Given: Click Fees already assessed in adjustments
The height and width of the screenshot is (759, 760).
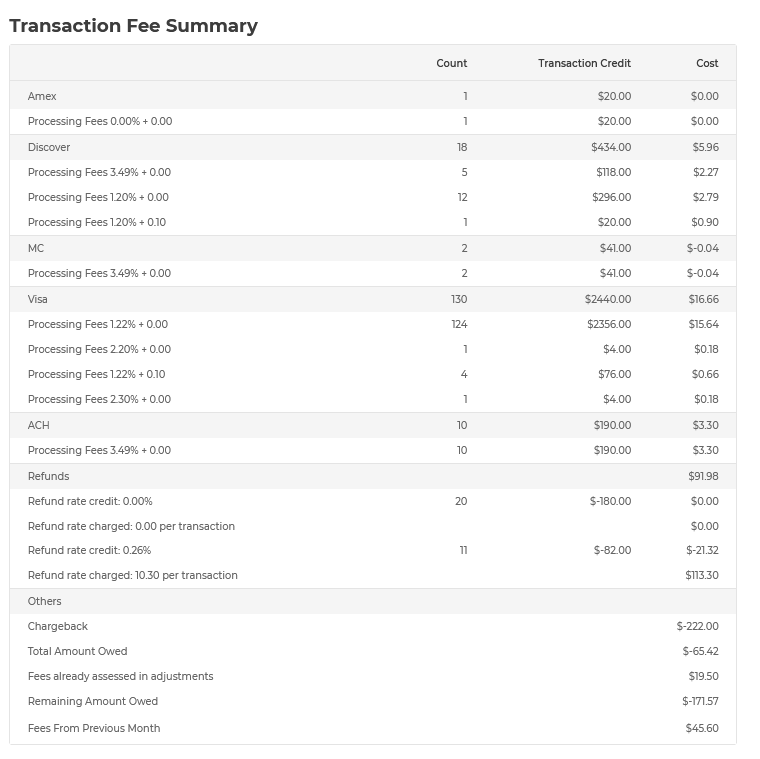Looking at the screenshot, I should pos(120,676).
